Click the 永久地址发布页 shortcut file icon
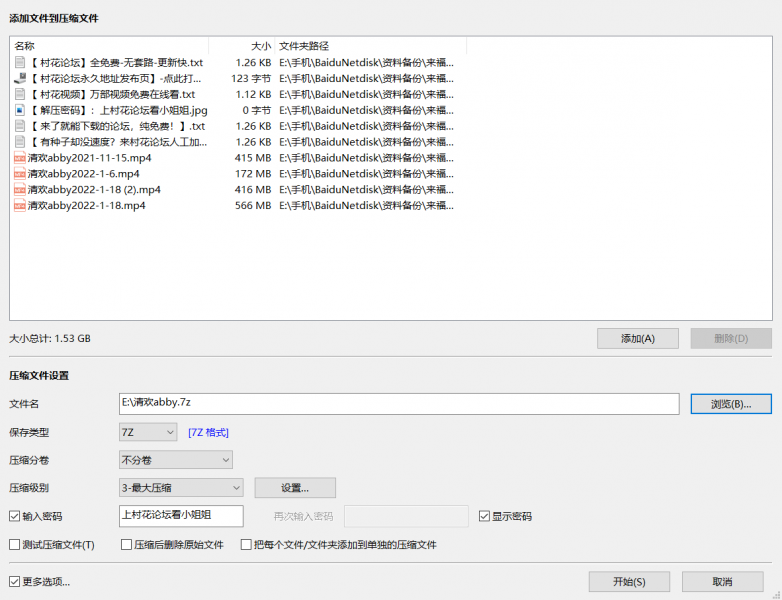 point(20,78)
